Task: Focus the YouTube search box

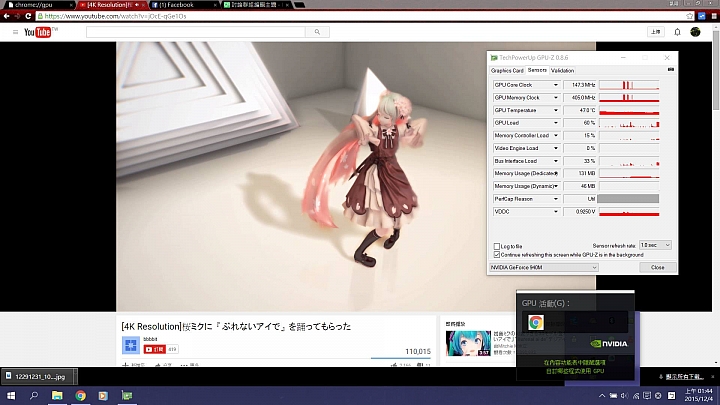Action: (x=196, y=32)
